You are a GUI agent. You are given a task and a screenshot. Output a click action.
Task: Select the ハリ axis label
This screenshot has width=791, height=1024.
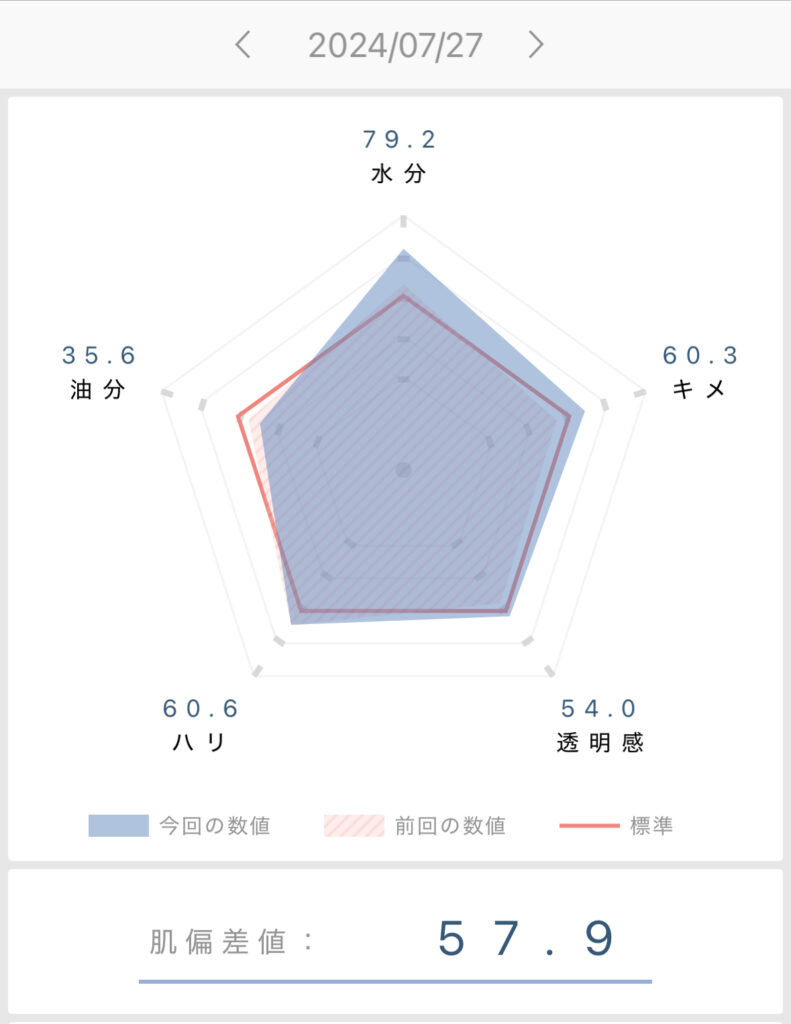coord(199,743)
